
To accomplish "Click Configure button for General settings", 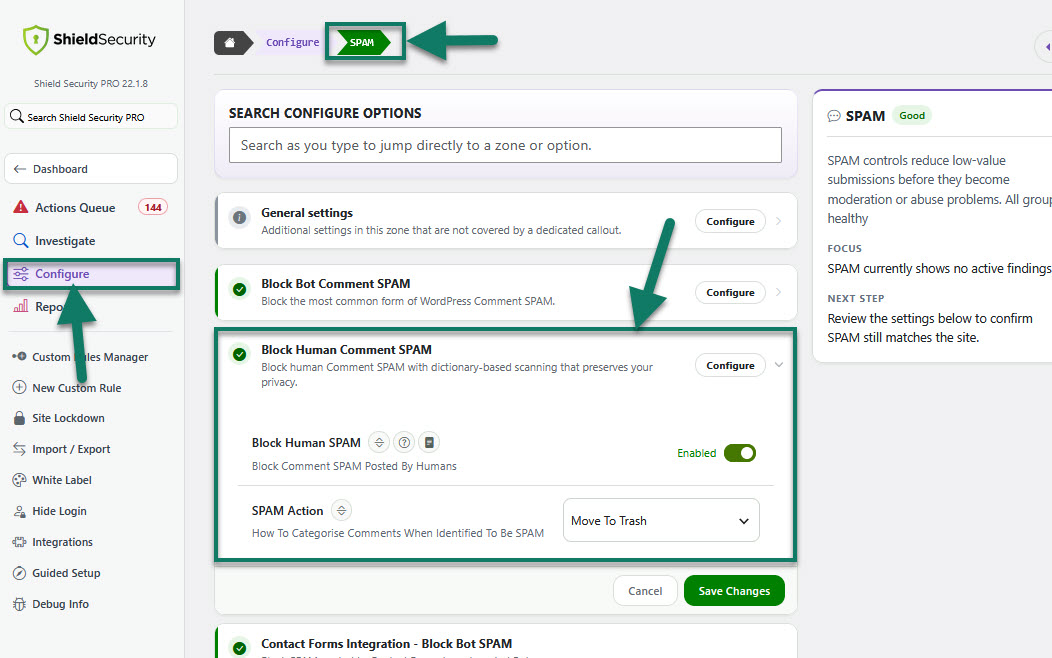I will pos(730,221).
